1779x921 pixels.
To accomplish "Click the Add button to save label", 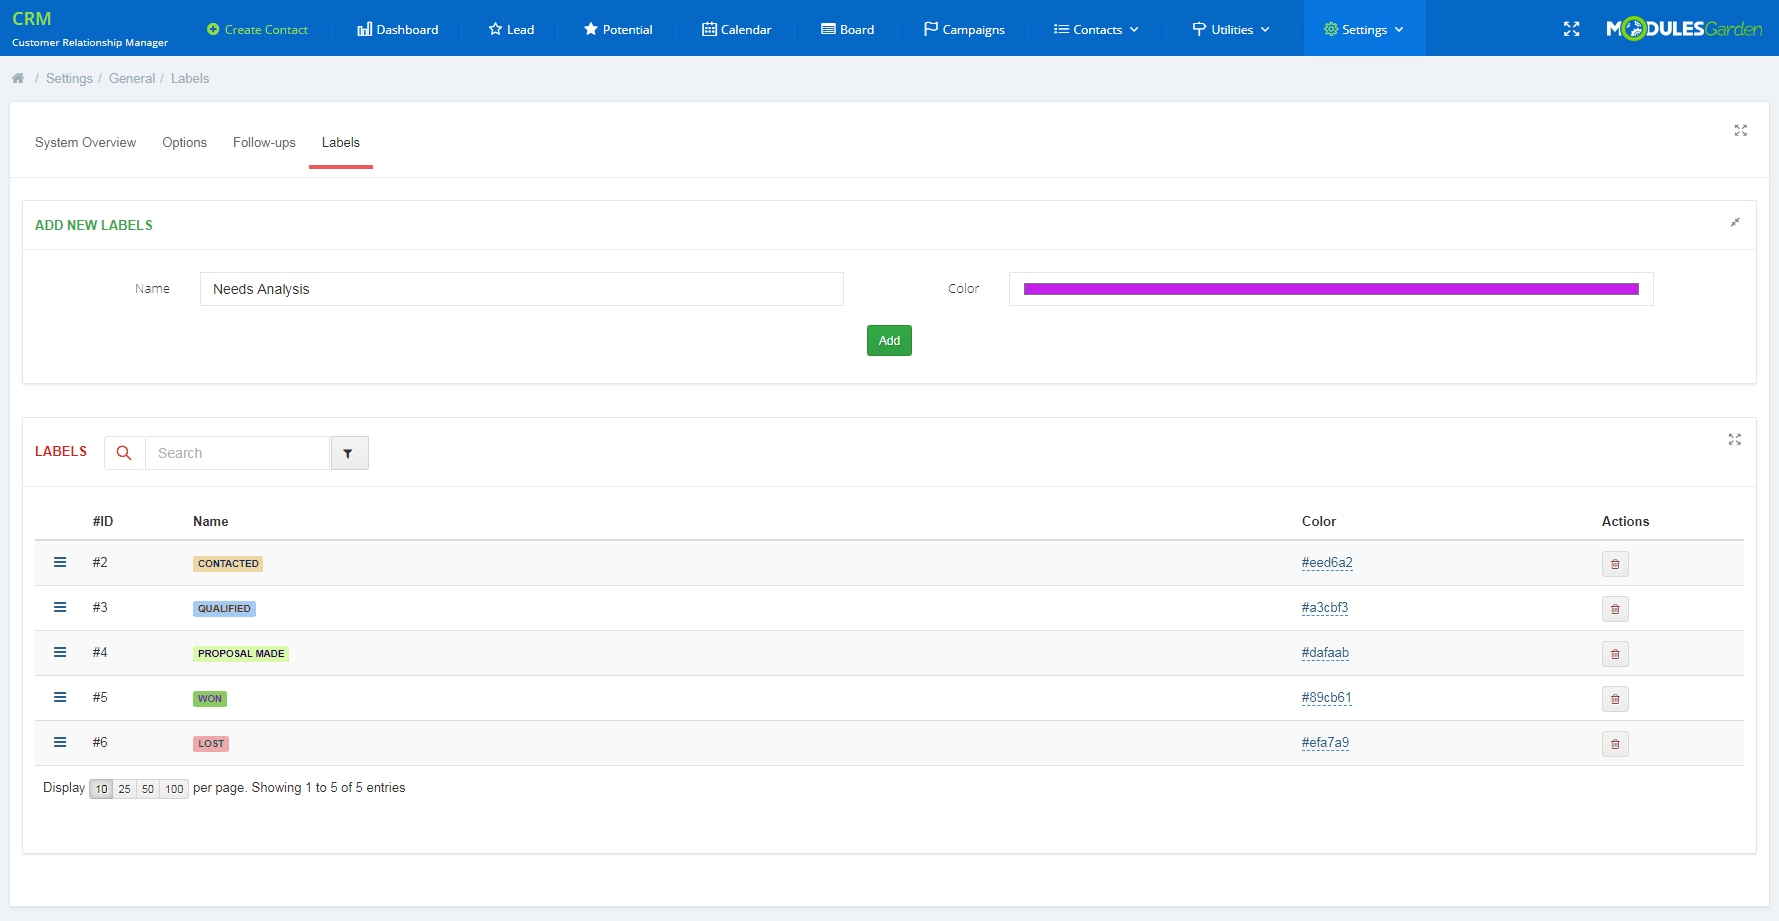I will pyautogui.click(x=888, y=340).
